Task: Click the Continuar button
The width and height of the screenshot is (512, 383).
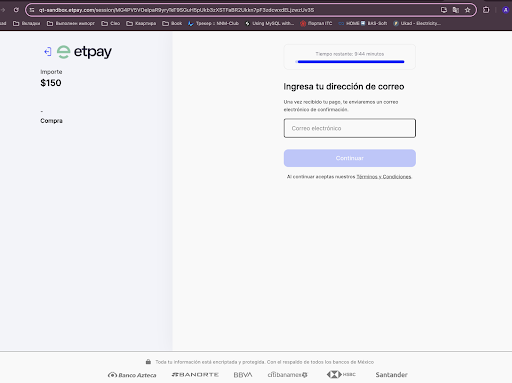Action: click(350, 158)
